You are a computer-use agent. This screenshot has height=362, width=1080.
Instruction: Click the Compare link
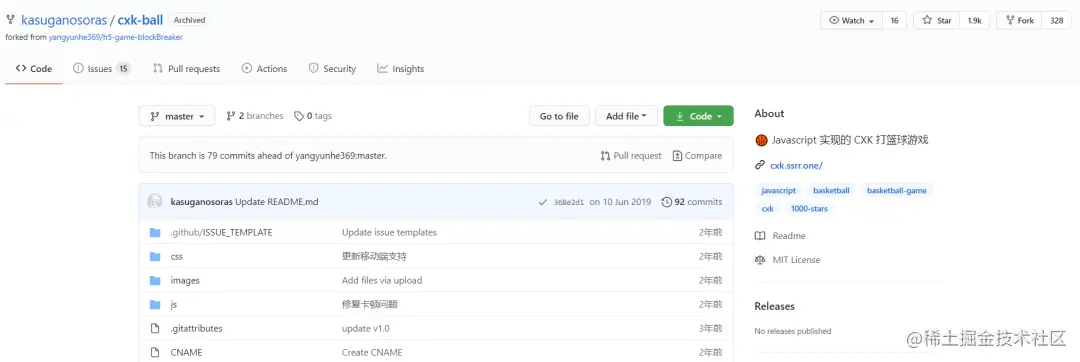tap(697, 156)
